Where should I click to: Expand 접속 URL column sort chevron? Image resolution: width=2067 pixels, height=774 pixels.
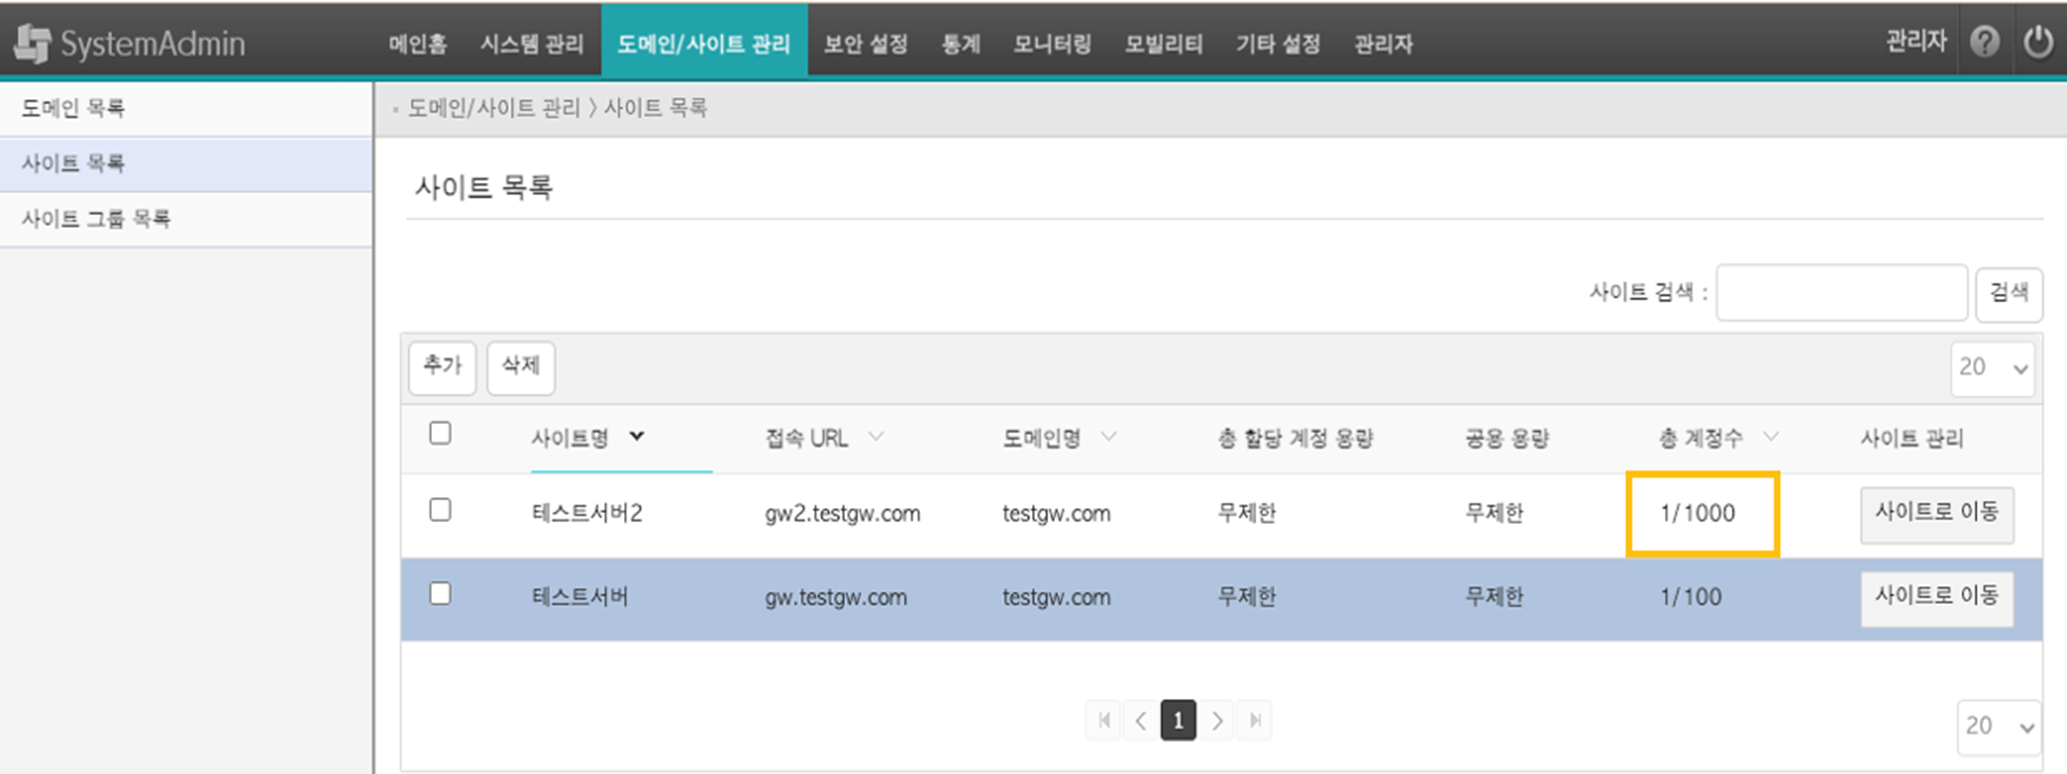click(x=876, y=437)
